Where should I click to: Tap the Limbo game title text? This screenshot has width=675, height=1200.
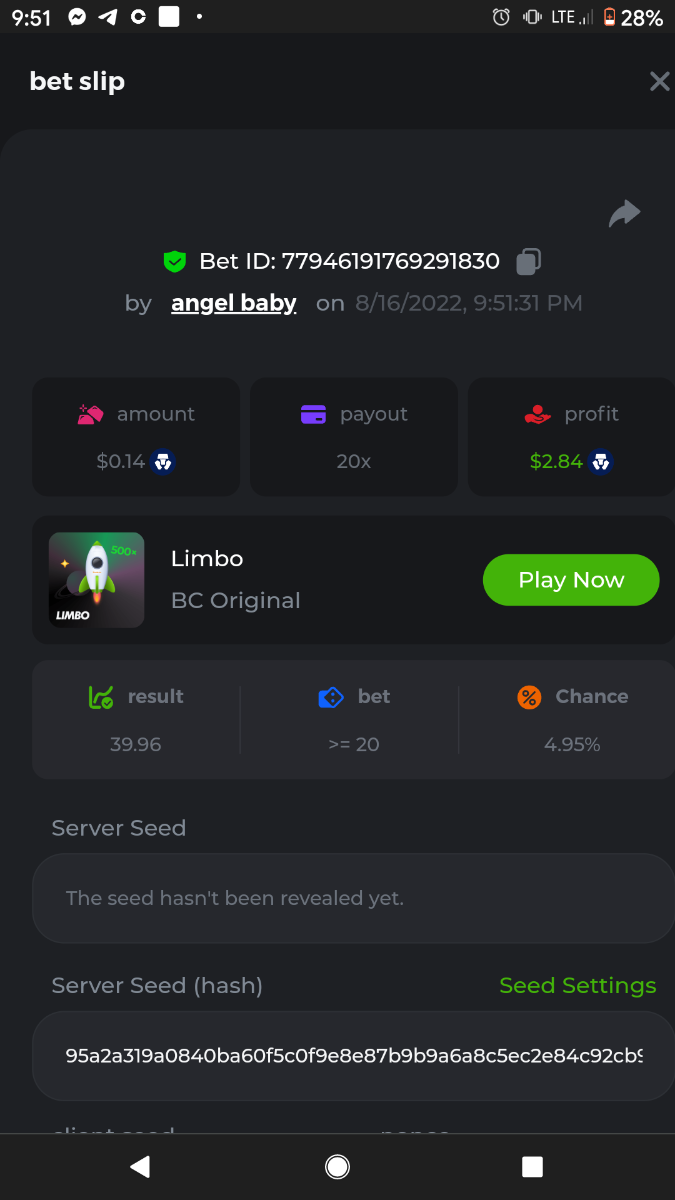pyautogui.click(x=207, y=558)
